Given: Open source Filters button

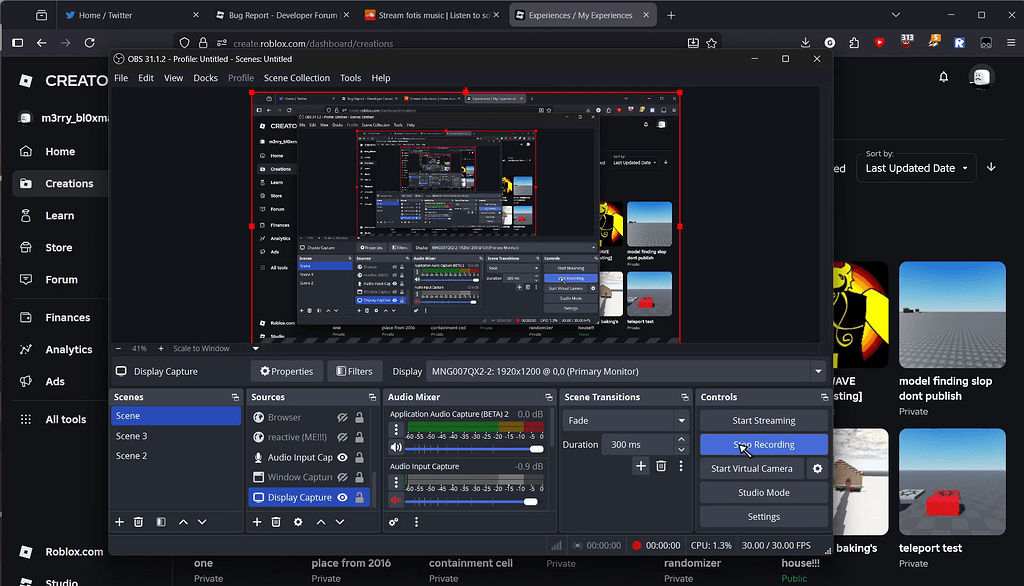Looking at the screenshot, I should [354, 371].
